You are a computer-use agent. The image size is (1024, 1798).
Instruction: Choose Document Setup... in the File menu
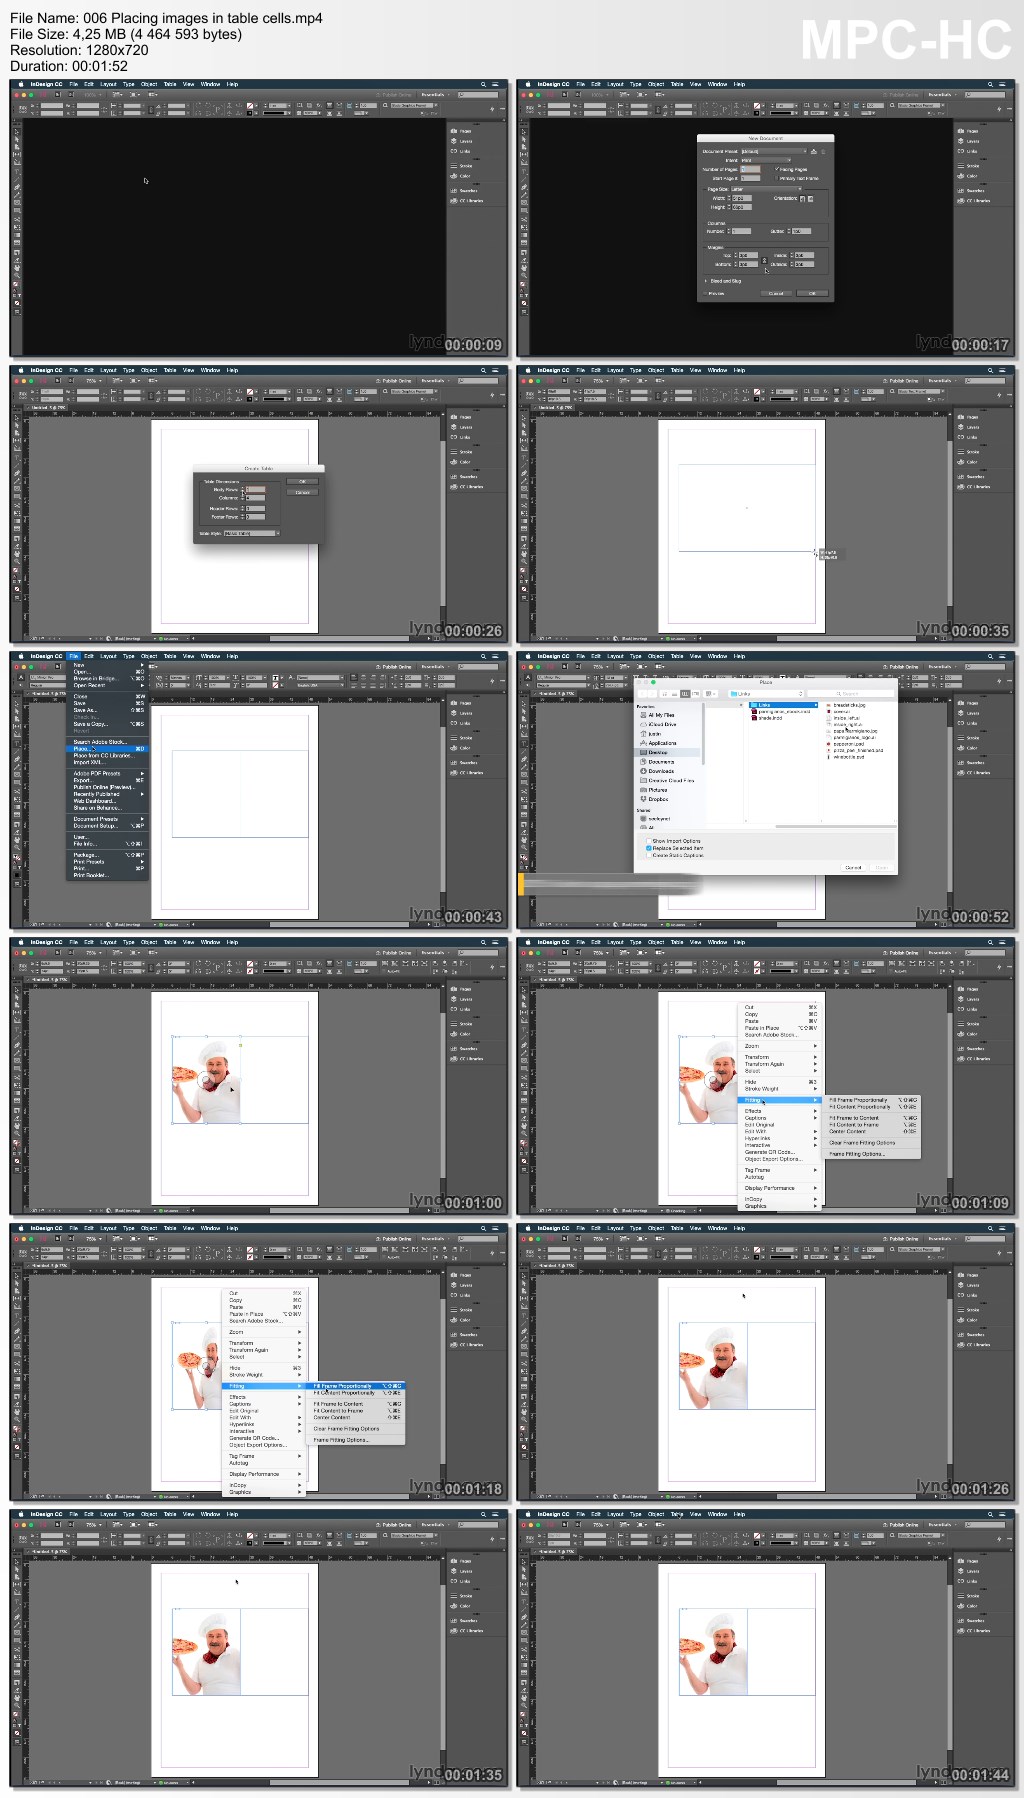(x=107, y=826)
